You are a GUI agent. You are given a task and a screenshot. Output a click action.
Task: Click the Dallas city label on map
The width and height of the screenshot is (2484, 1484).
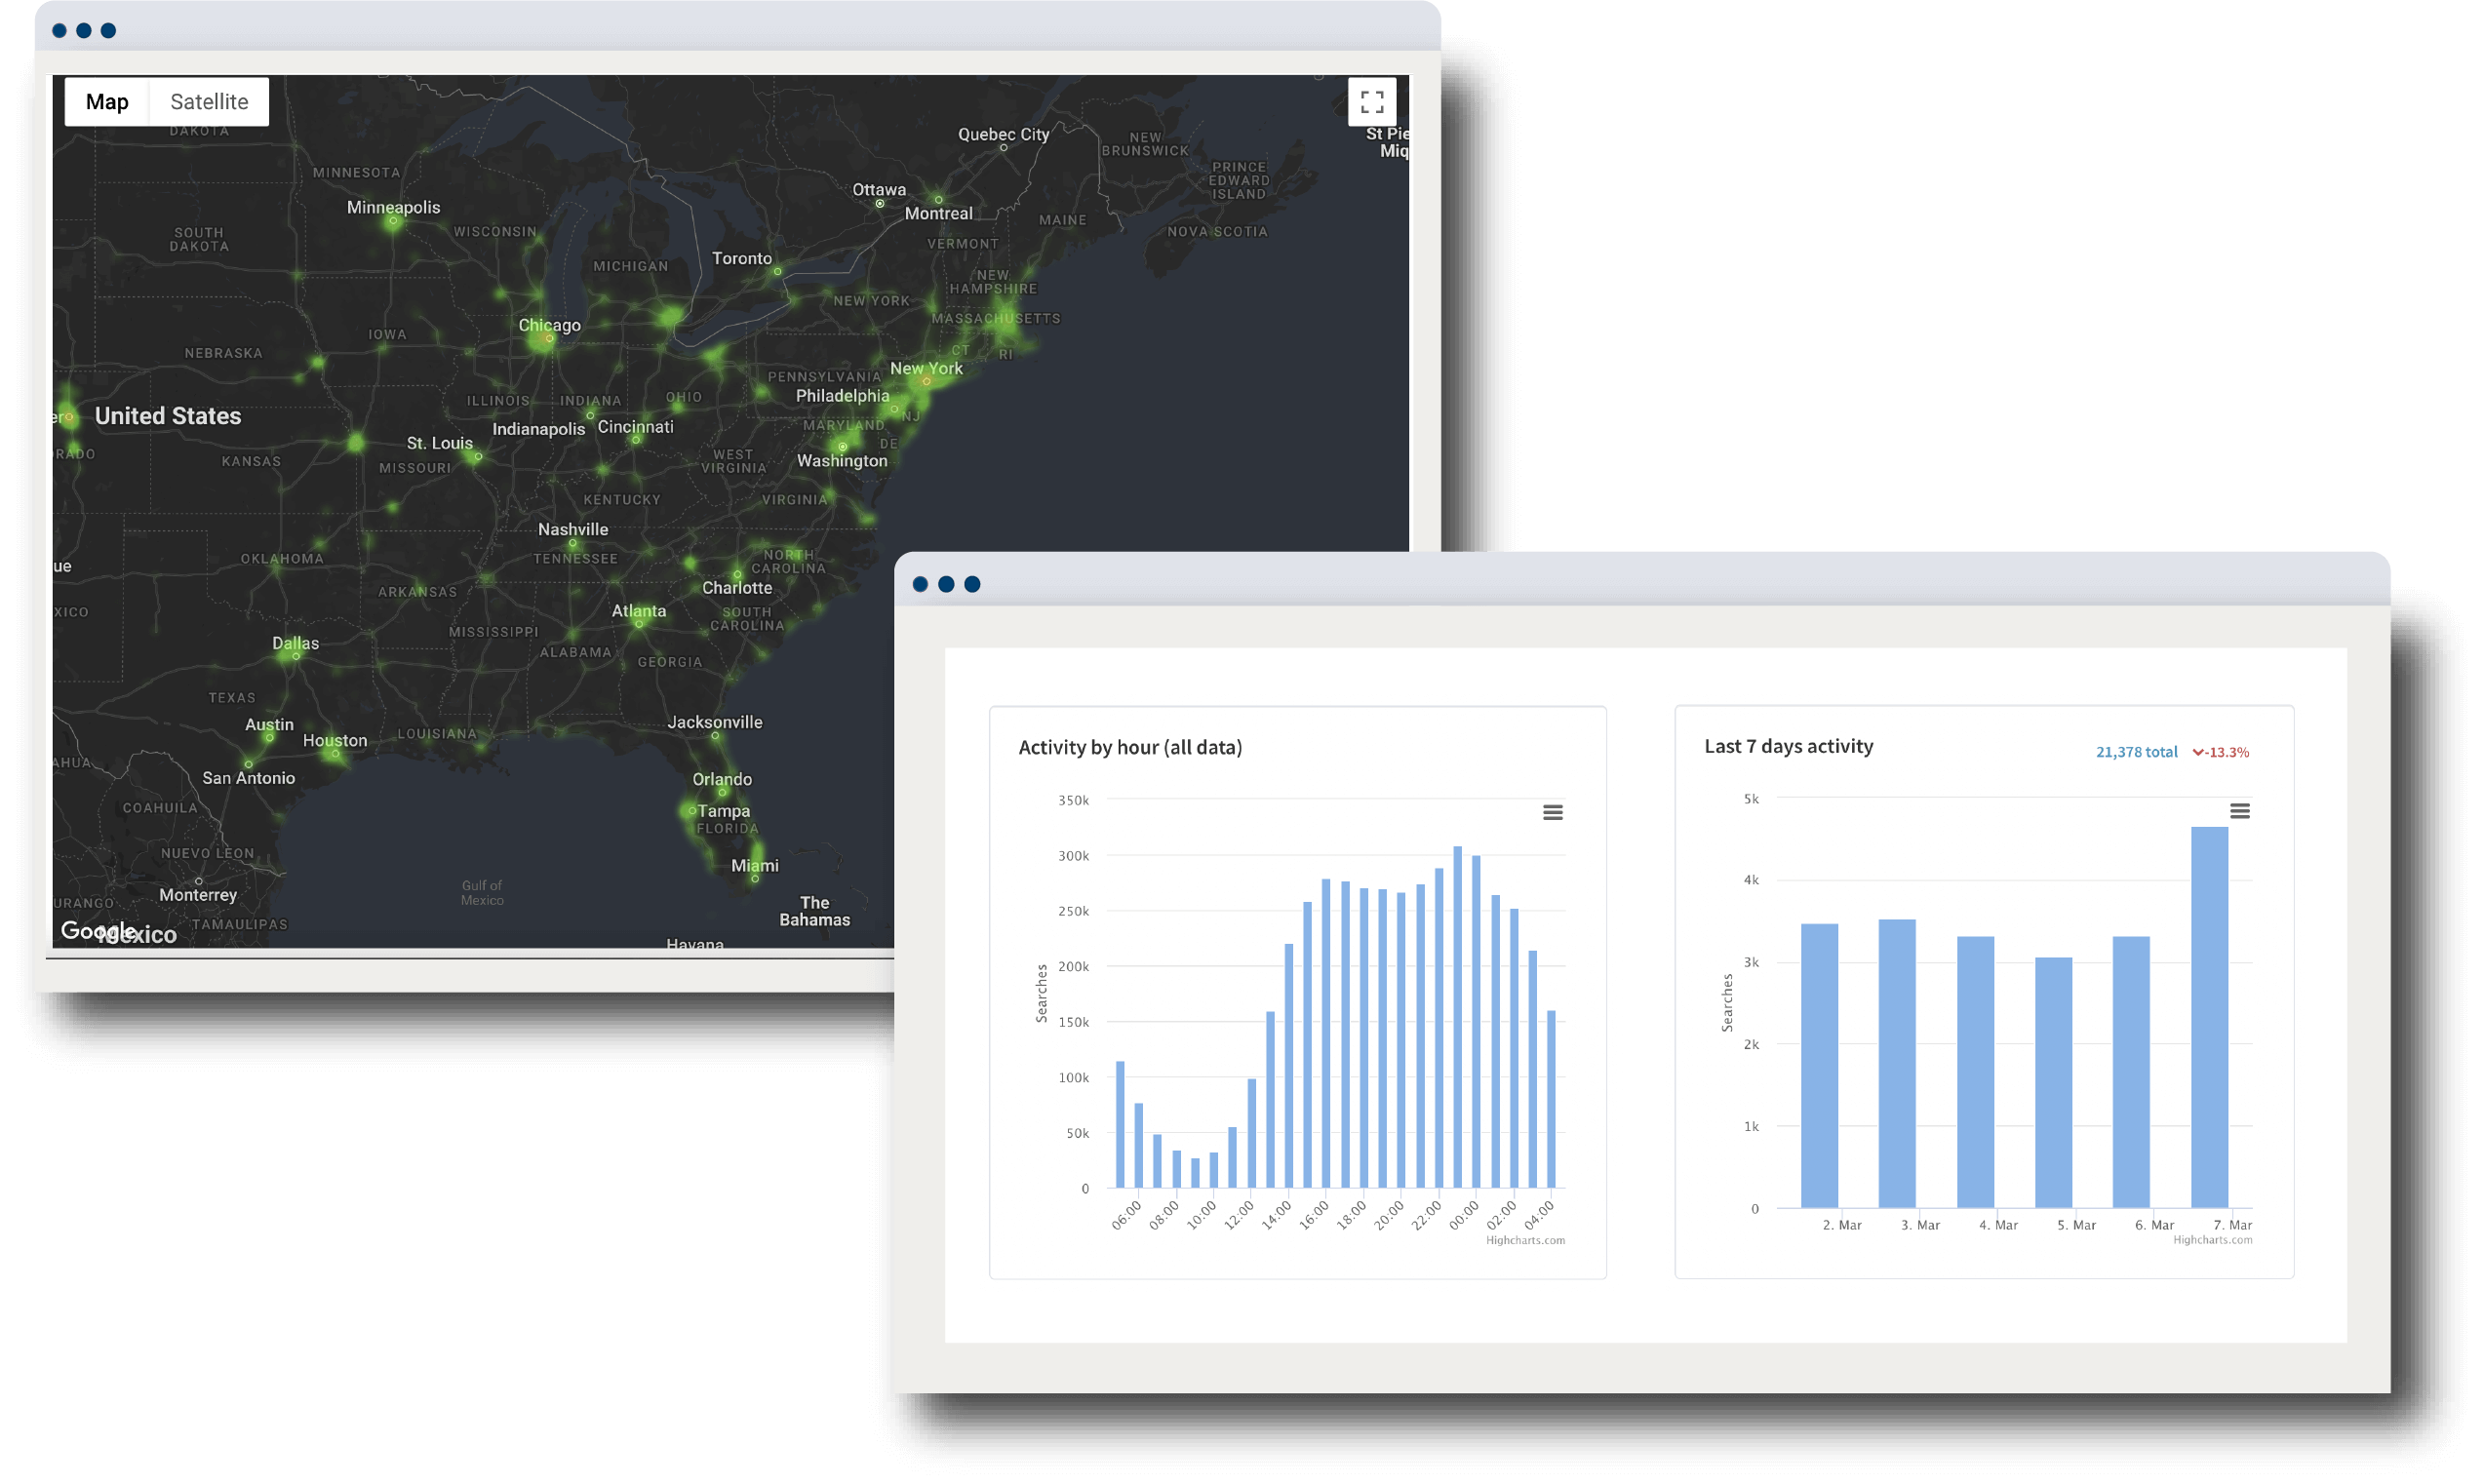295,643
